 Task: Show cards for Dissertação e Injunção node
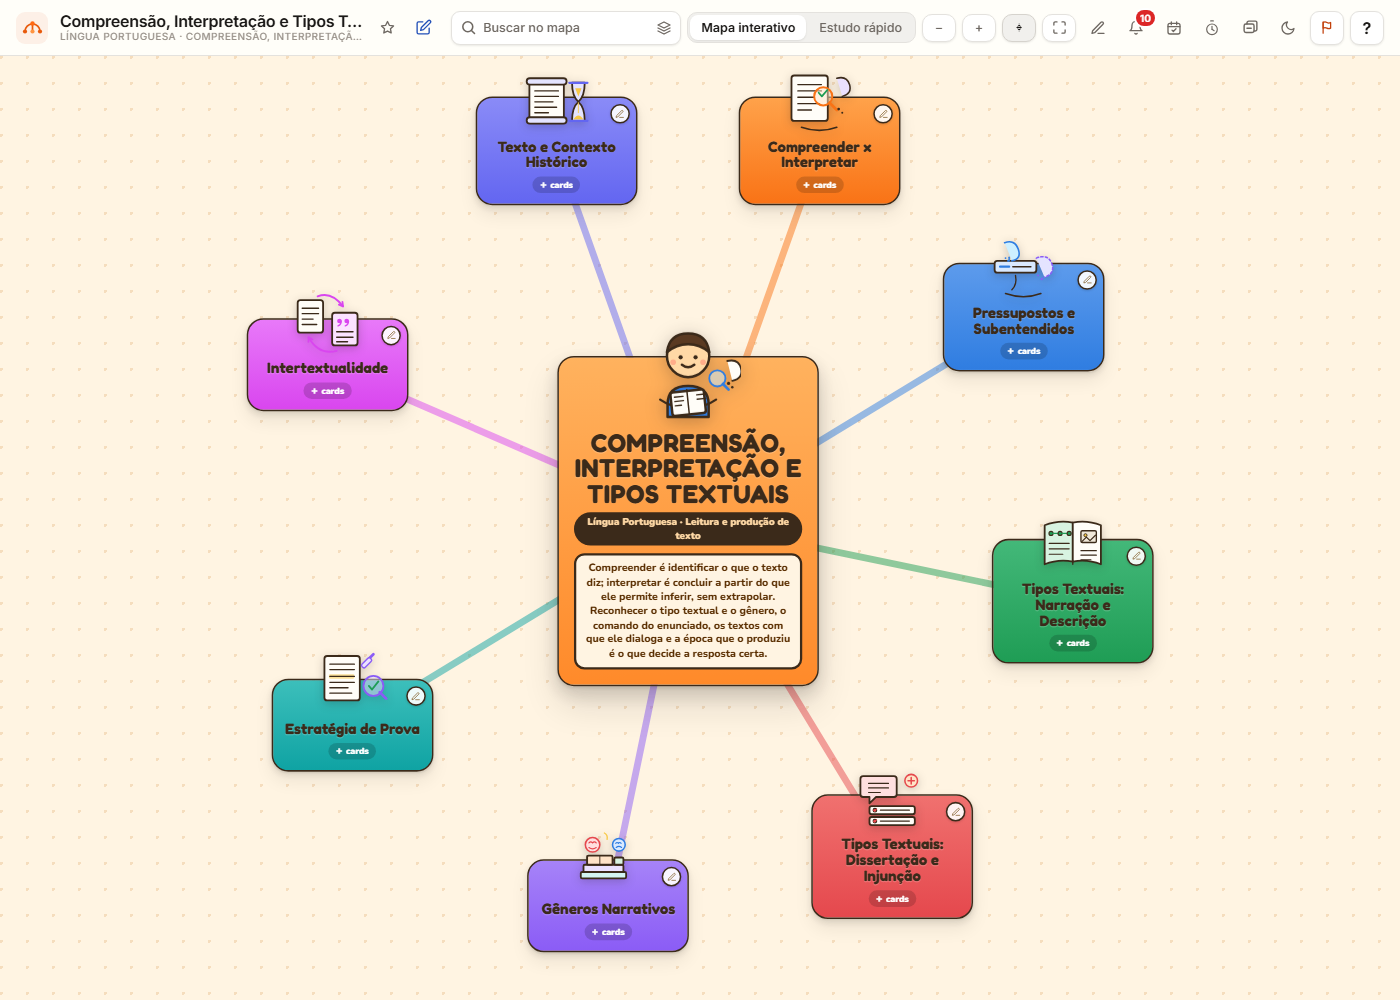click(892, 899)
